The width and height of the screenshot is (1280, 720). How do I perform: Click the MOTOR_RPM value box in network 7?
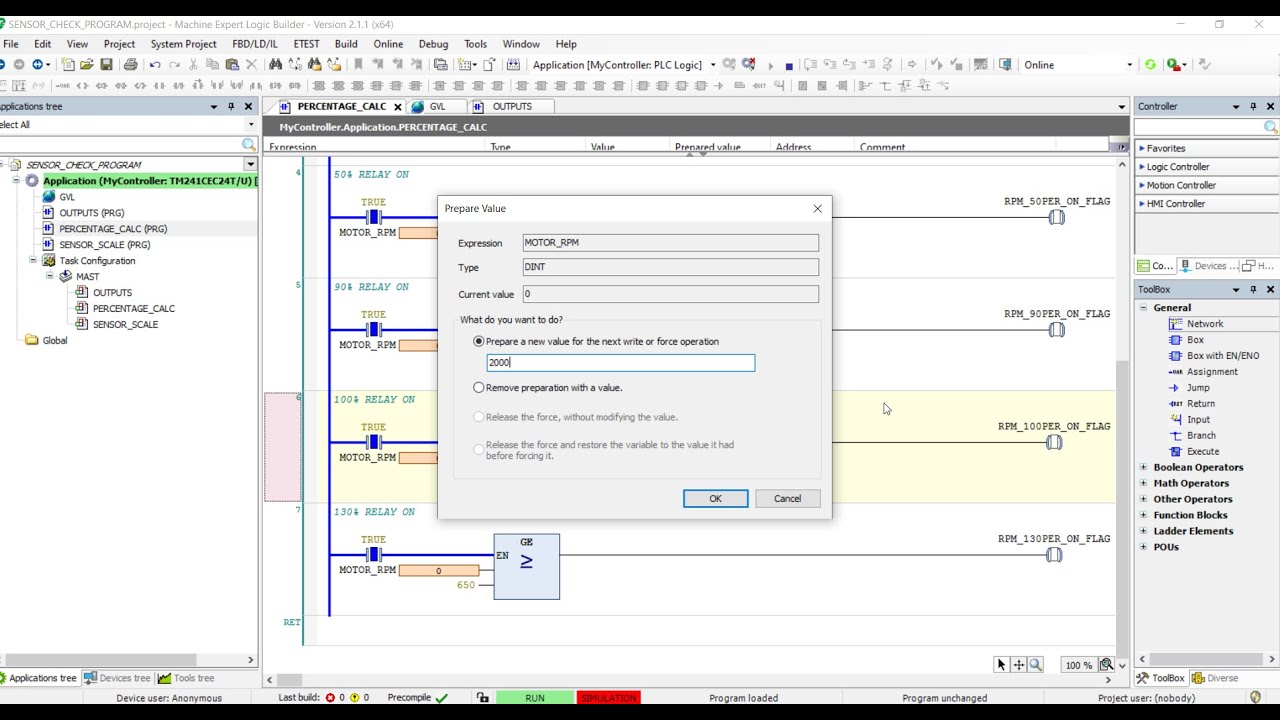[x=438, y=570]
